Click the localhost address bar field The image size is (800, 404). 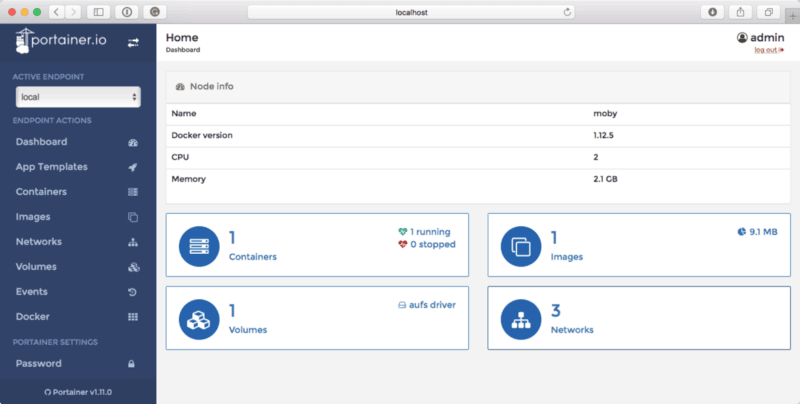410,12
